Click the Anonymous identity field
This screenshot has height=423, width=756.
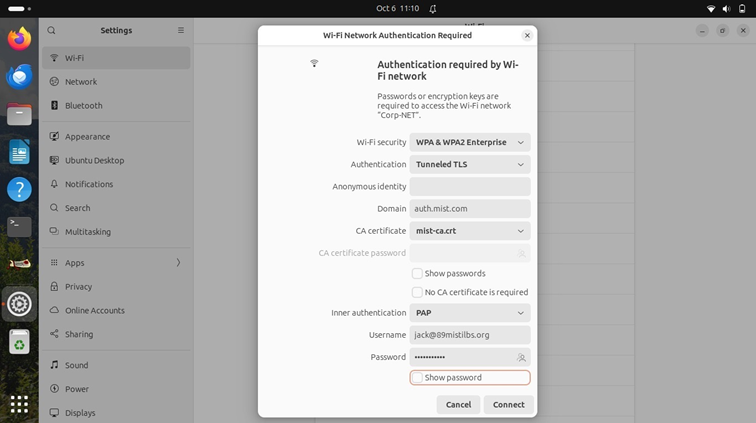pyautogui.click(x=470, y=187)
